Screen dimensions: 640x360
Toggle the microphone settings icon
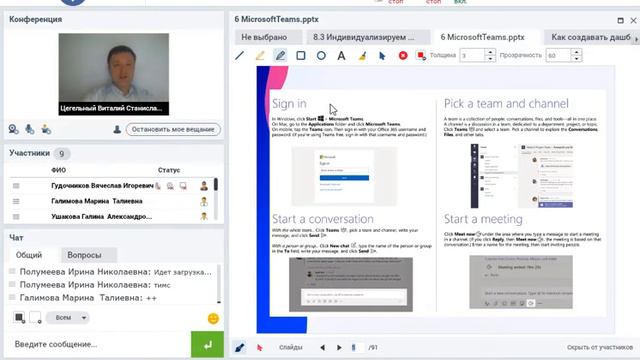pos(29,129)
